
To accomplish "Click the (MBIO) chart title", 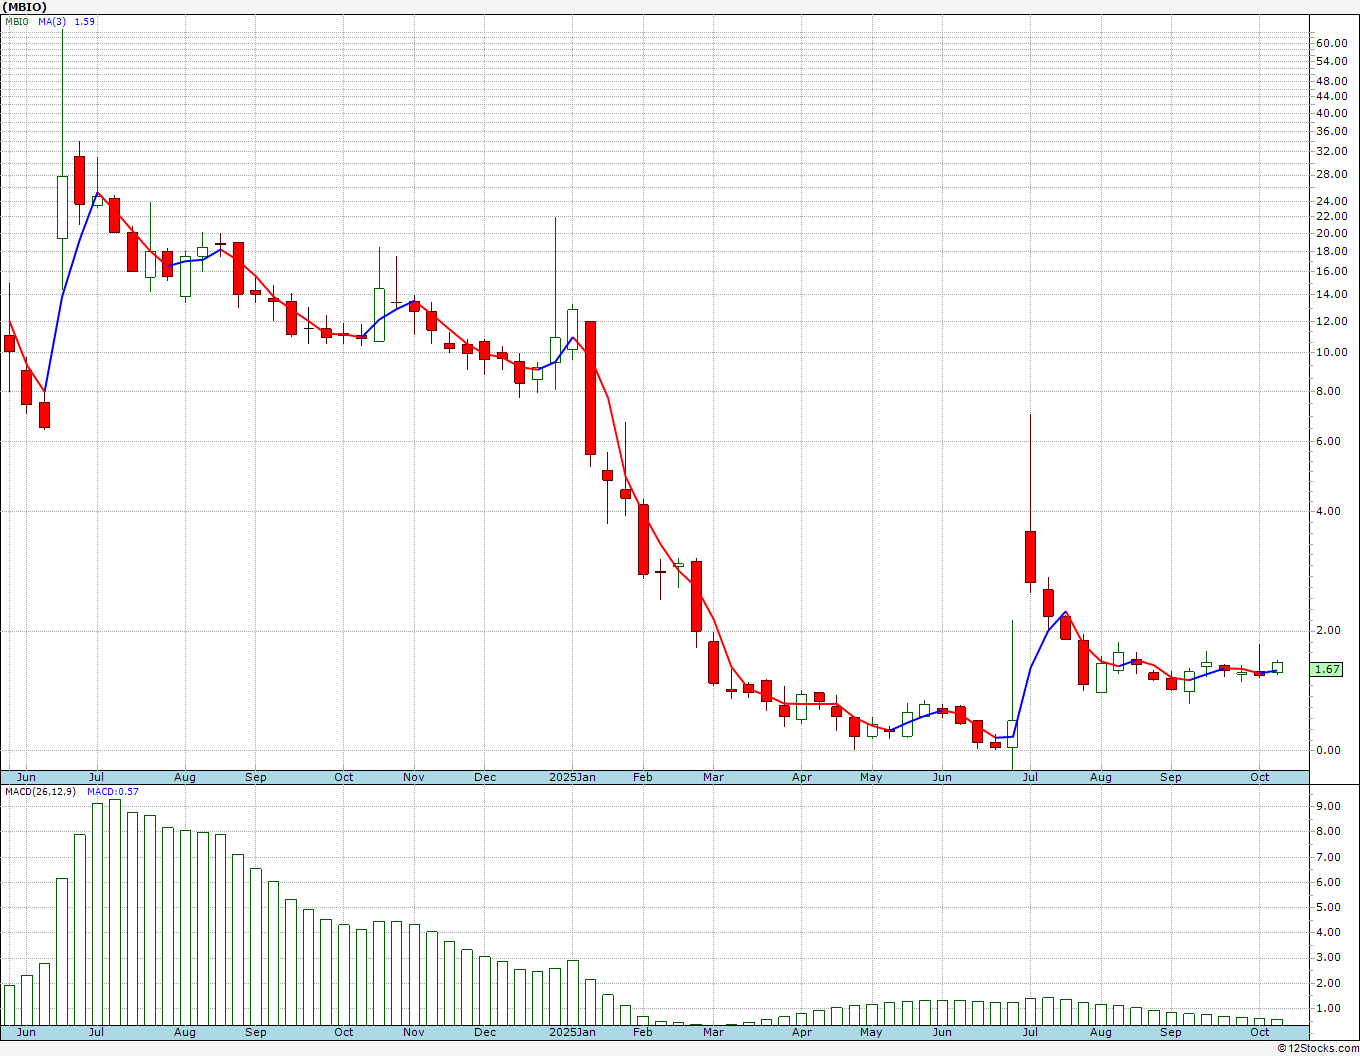I will click(25, 7).
